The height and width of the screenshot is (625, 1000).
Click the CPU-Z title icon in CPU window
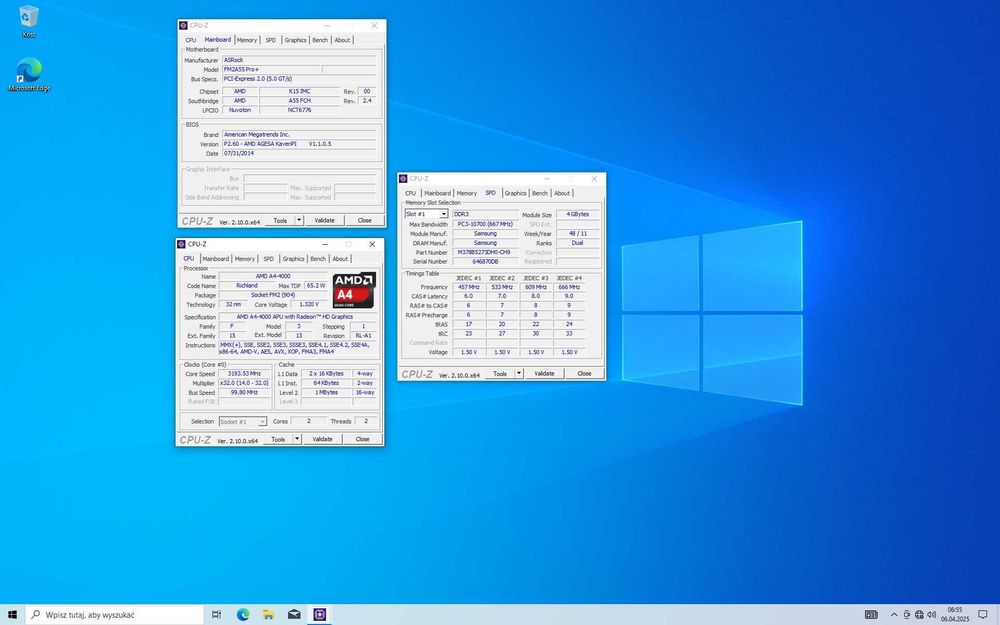point(181,244)
